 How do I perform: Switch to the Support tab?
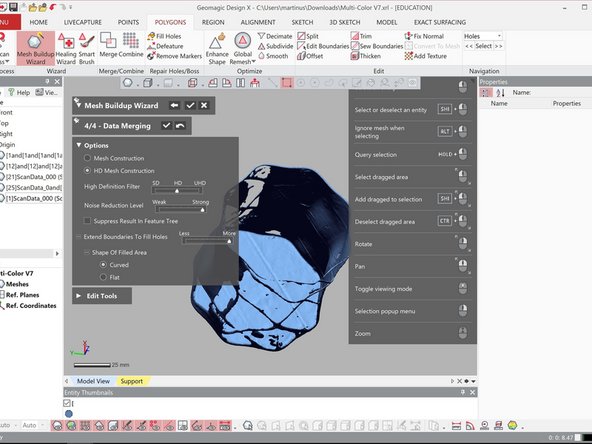tap(132, 381)
